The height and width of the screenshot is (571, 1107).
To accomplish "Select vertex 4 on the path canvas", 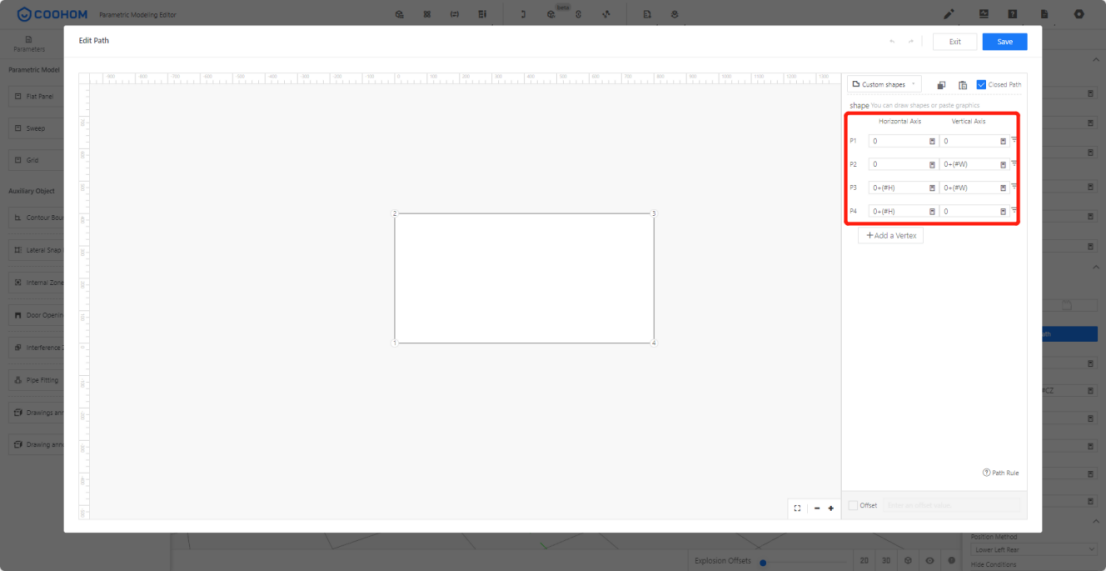I will [x=654, y=343].
